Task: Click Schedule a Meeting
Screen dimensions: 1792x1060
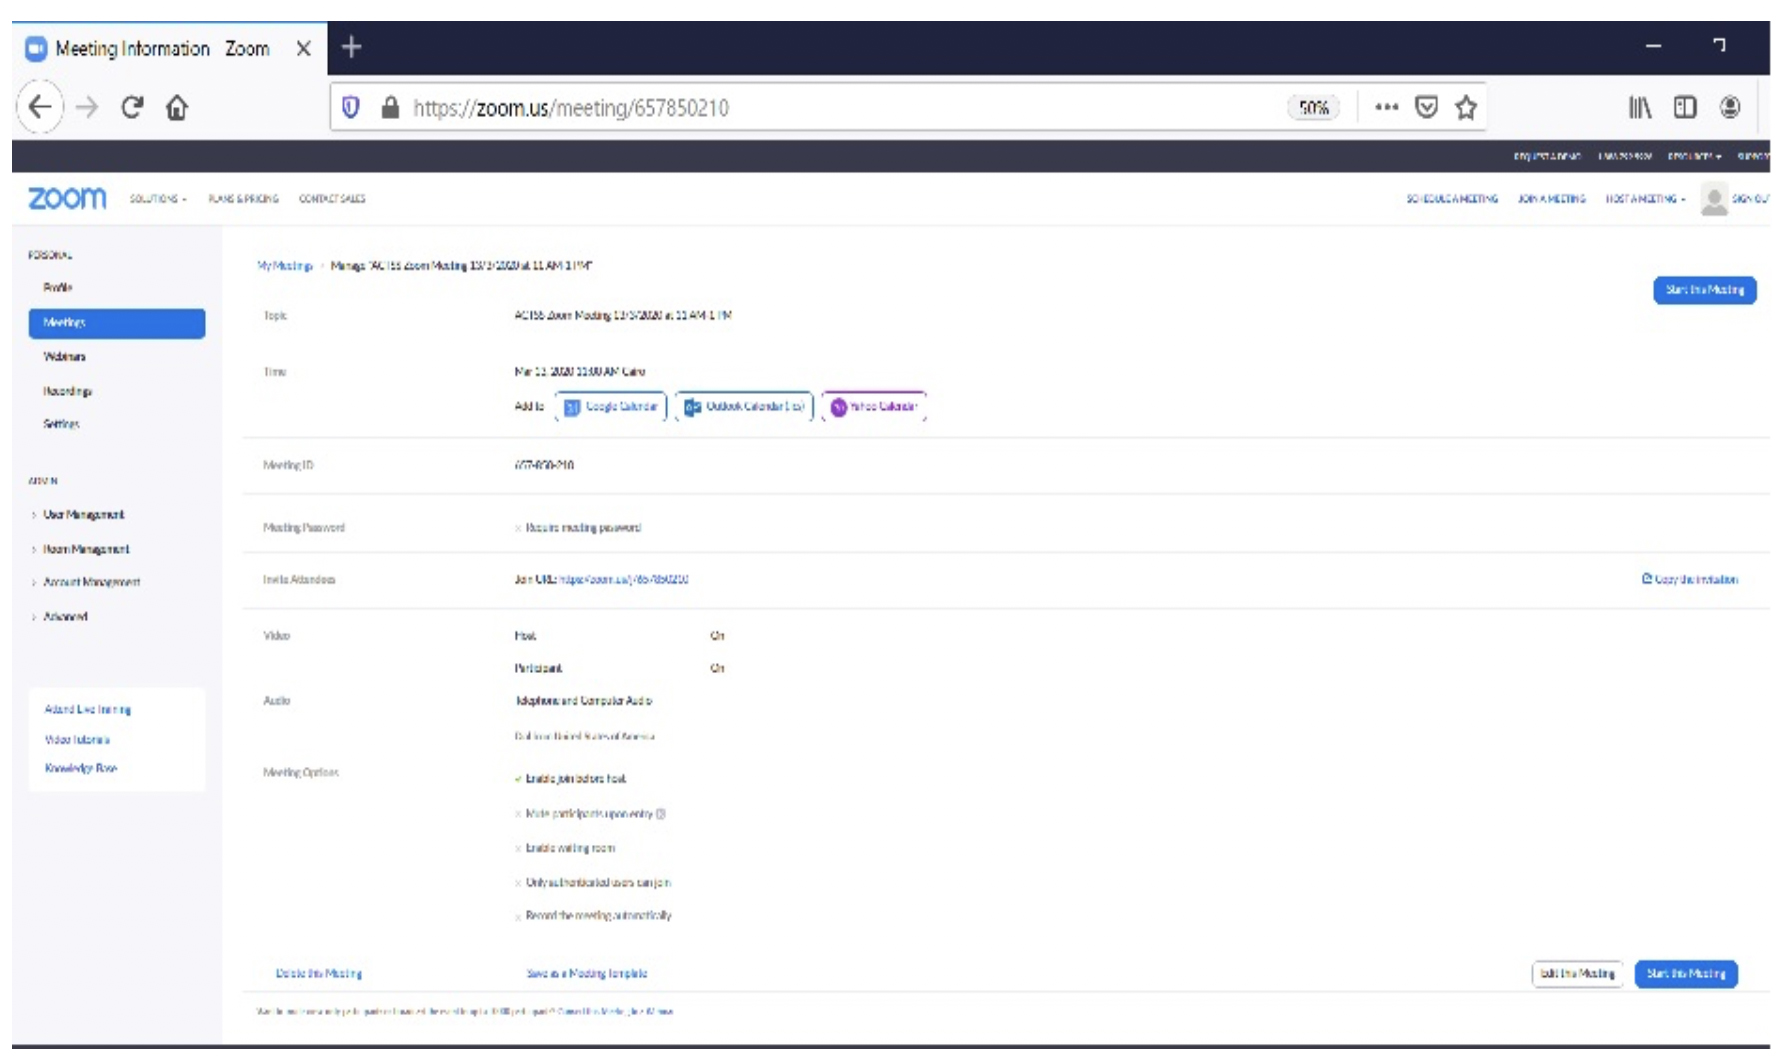Action: pyautogui.click(x=1452, y=198)
